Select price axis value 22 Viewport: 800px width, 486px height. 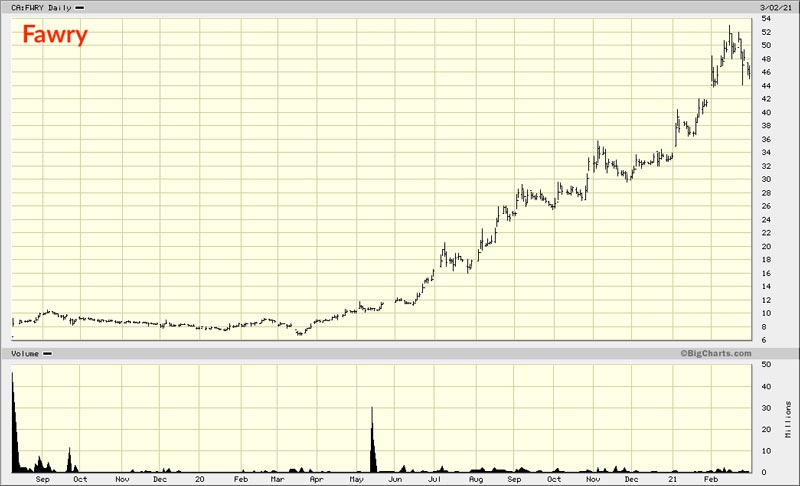[x=766, y=233]
